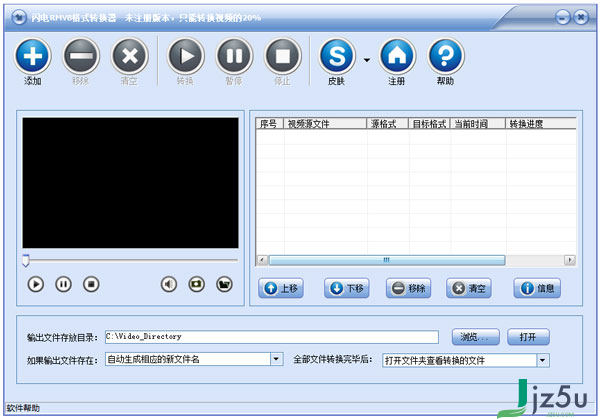This screenshot has height=419, width=600.
Task: Move item up with 上移 button
Action: 281,288
